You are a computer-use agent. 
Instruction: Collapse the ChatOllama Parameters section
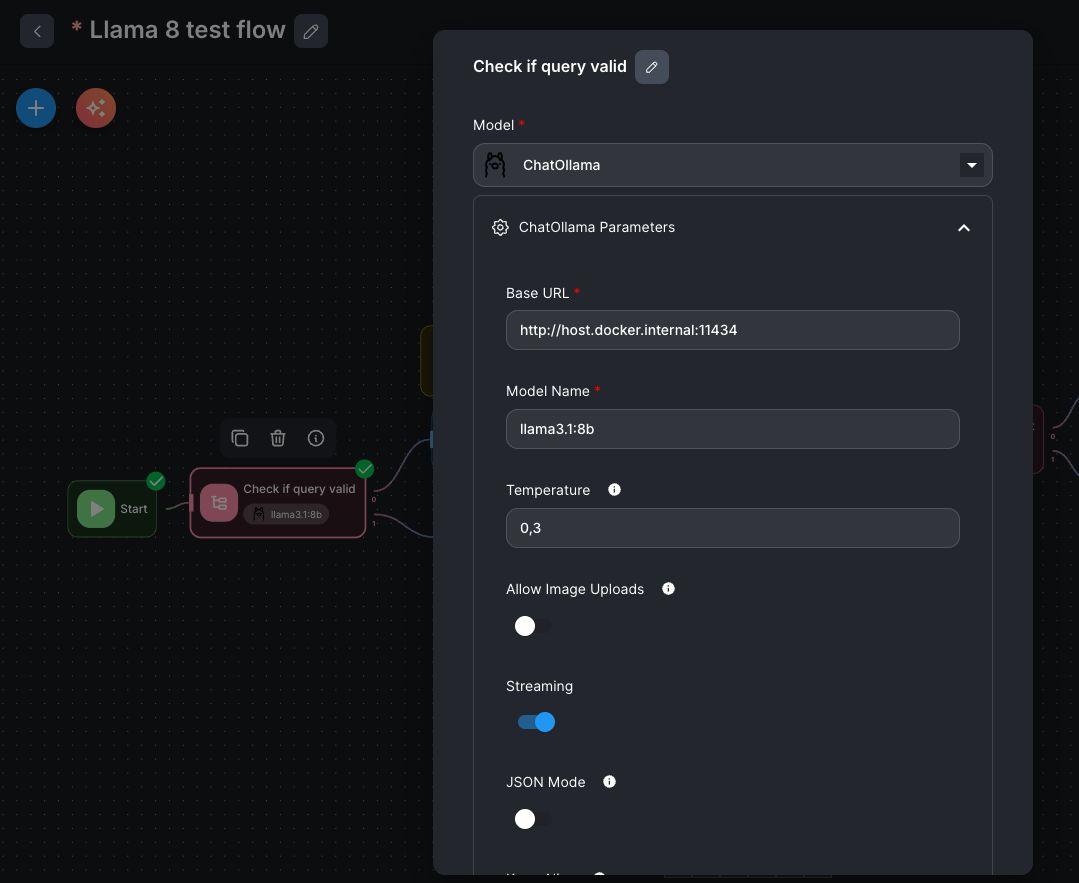point(964,228)
